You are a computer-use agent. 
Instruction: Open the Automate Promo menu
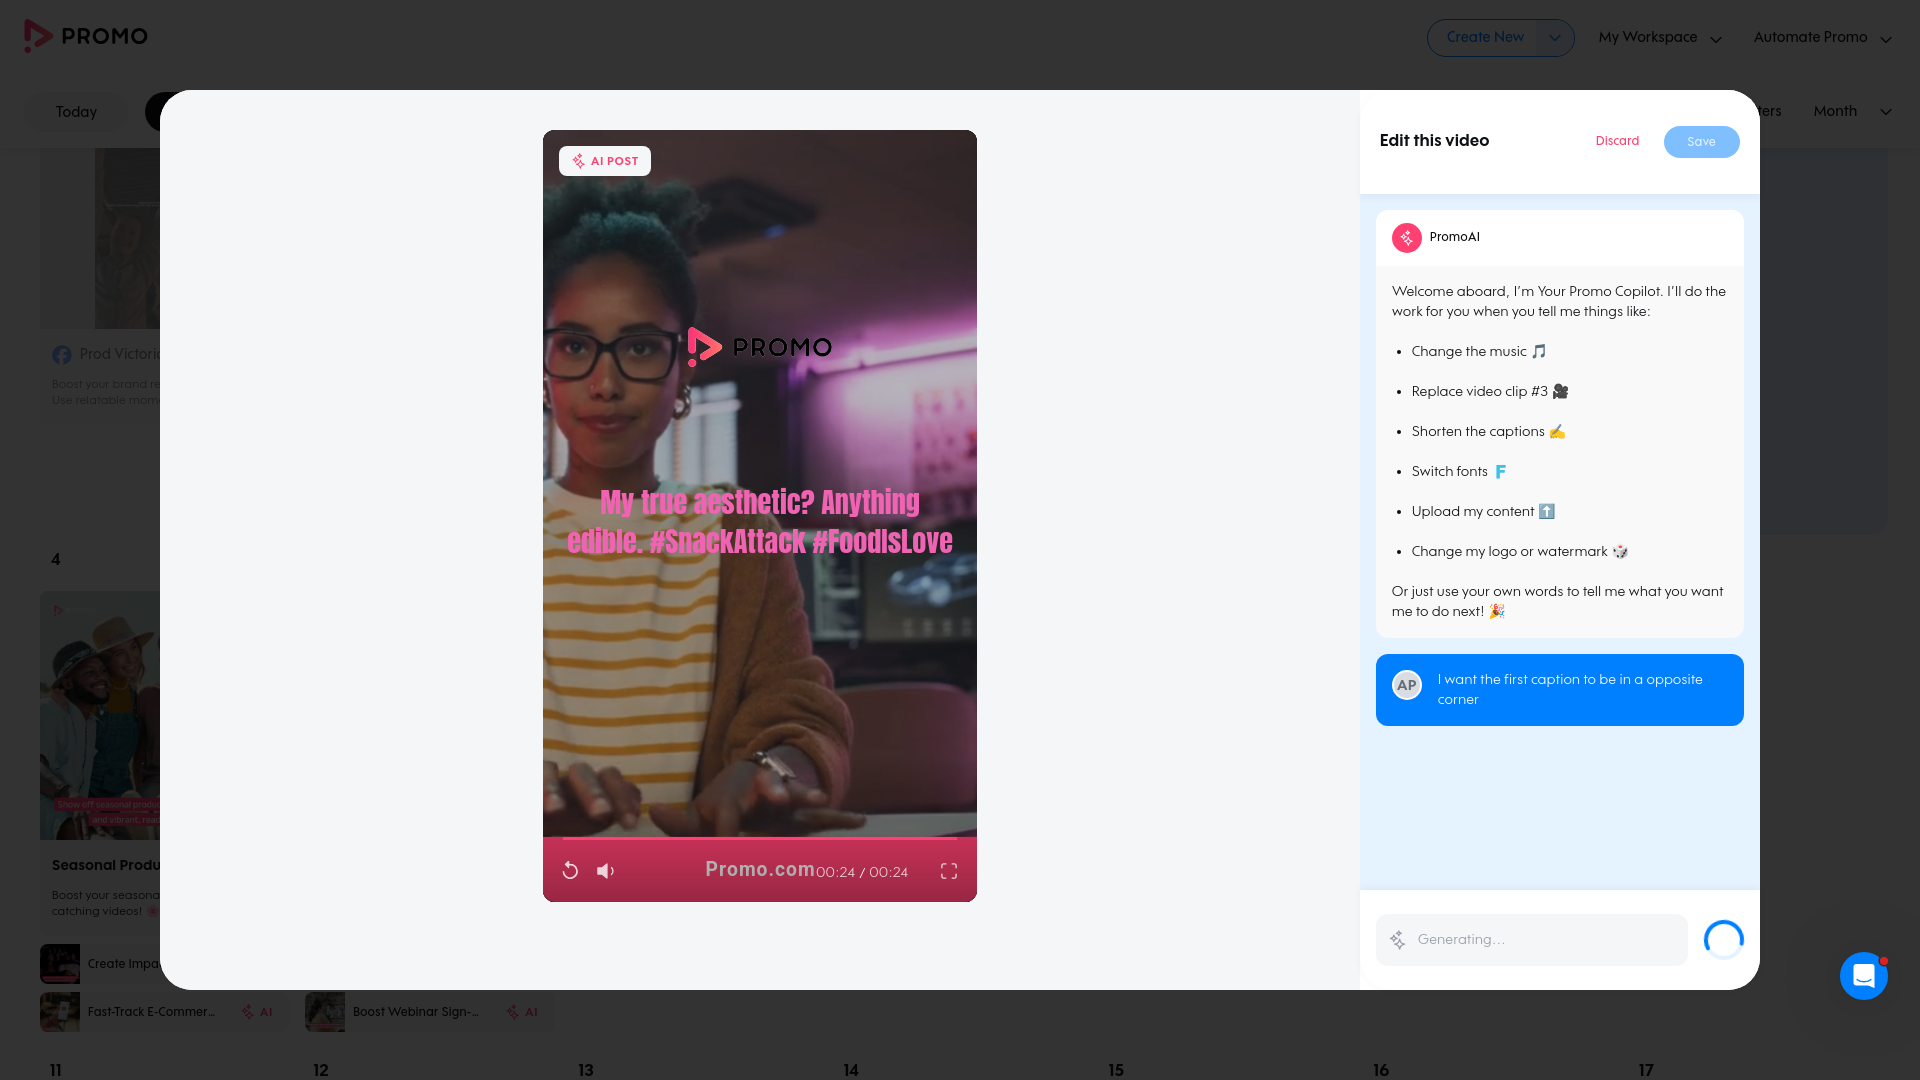1823,38
